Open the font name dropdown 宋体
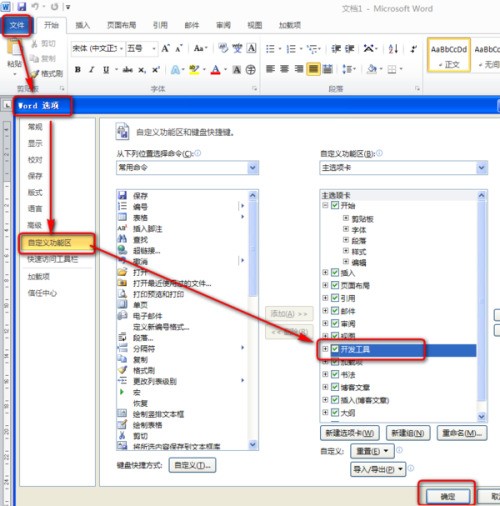 pyautogui.click(x=121, y=49)
